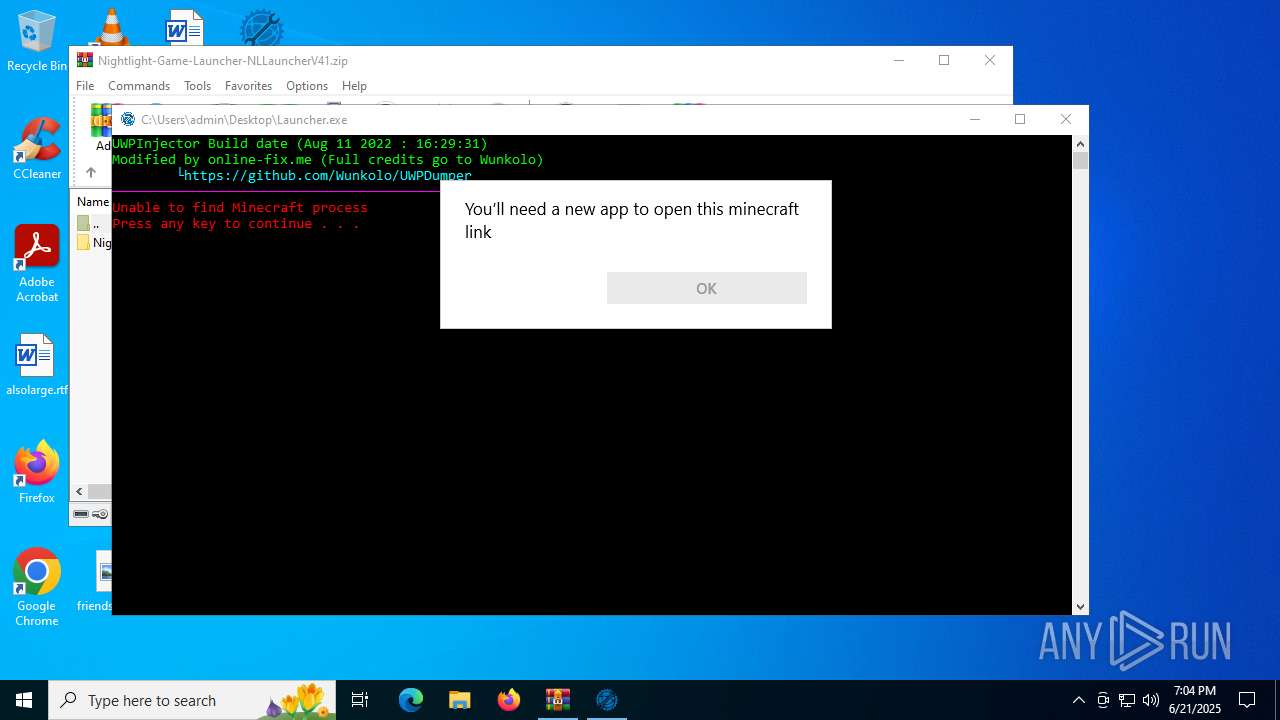Viewport: 1280px width, 720px height.
Task: Open Google Chrome desktop shortcut
Action: (37, 588)
